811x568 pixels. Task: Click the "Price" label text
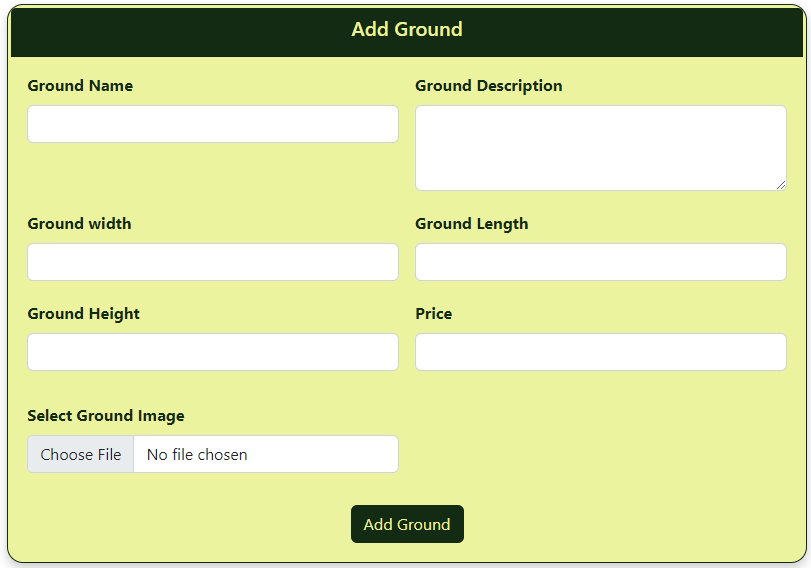[x=433, y=313]
